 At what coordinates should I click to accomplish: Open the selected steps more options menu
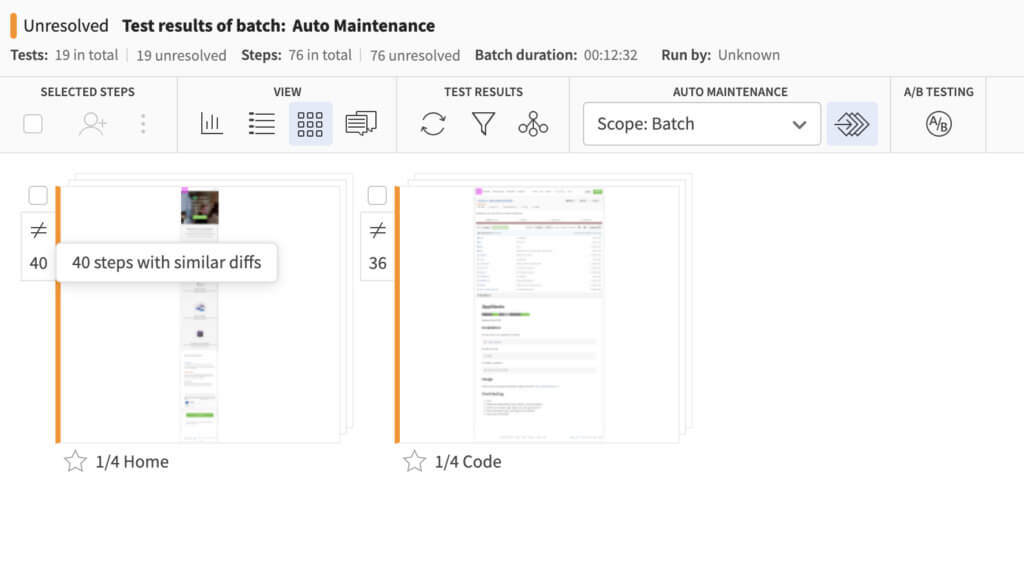tap(143, 124)
